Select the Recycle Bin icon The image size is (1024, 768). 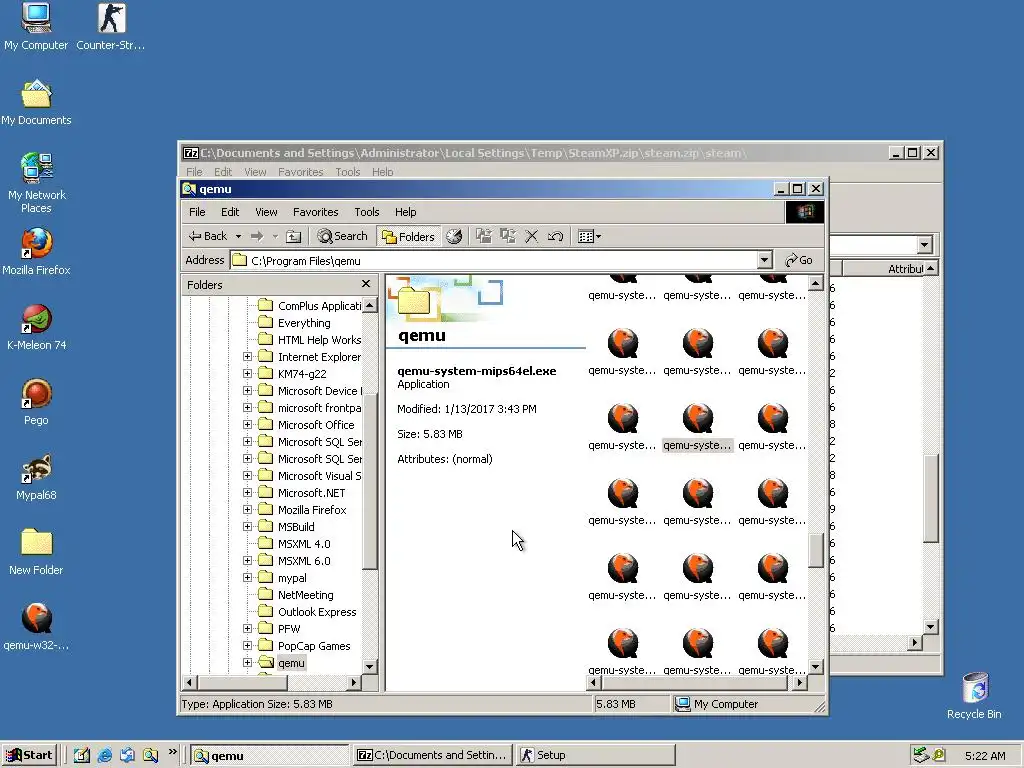pyautogui.click(x=974, y=696)
